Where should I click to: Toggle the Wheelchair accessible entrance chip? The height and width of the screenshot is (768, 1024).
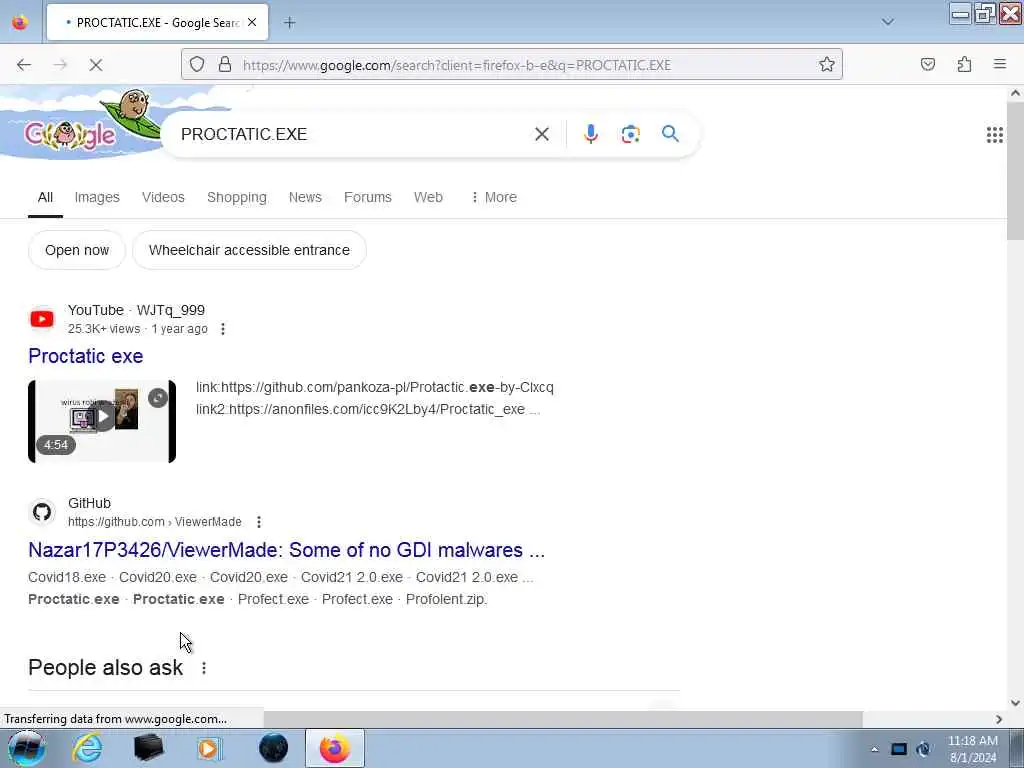point(249,250)
